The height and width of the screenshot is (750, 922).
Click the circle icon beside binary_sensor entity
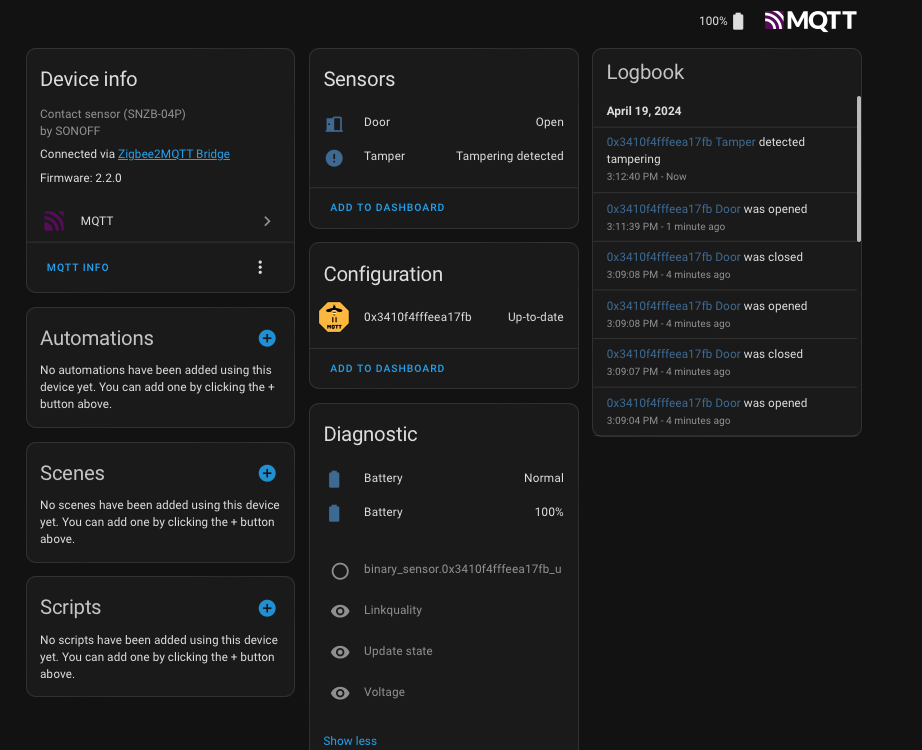tap(340, 571)
